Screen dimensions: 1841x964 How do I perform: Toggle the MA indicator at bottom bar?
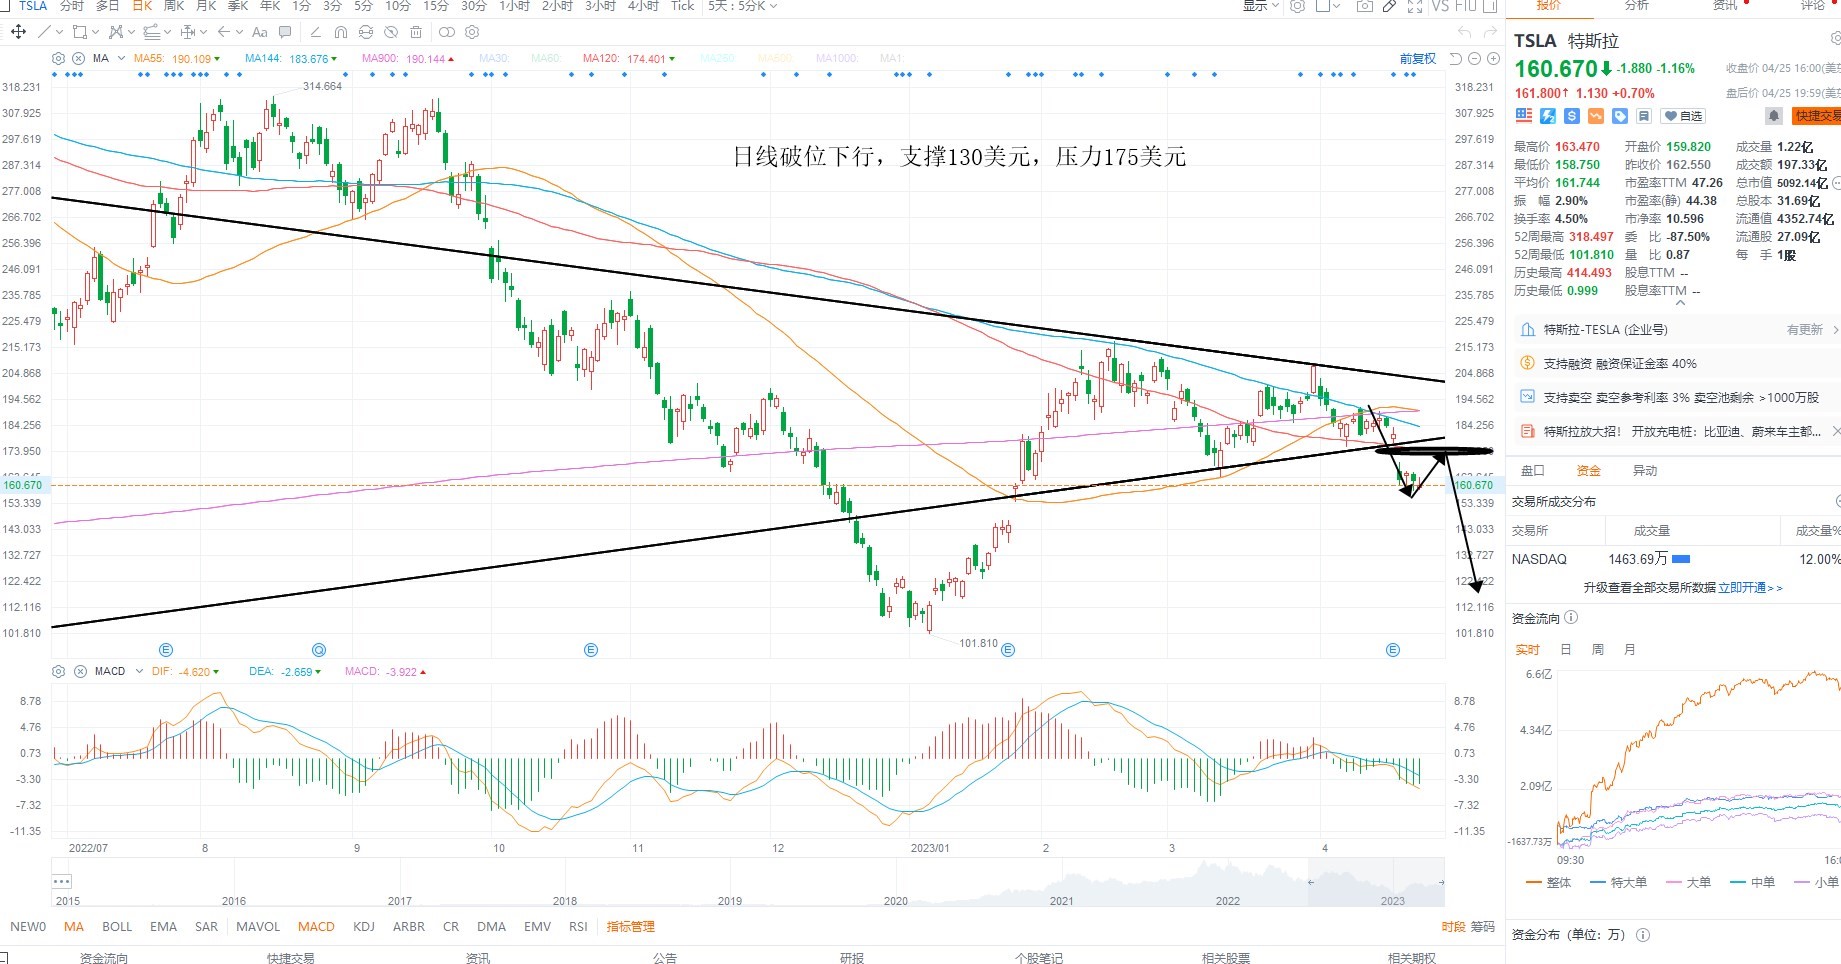[x=74, y=927]
